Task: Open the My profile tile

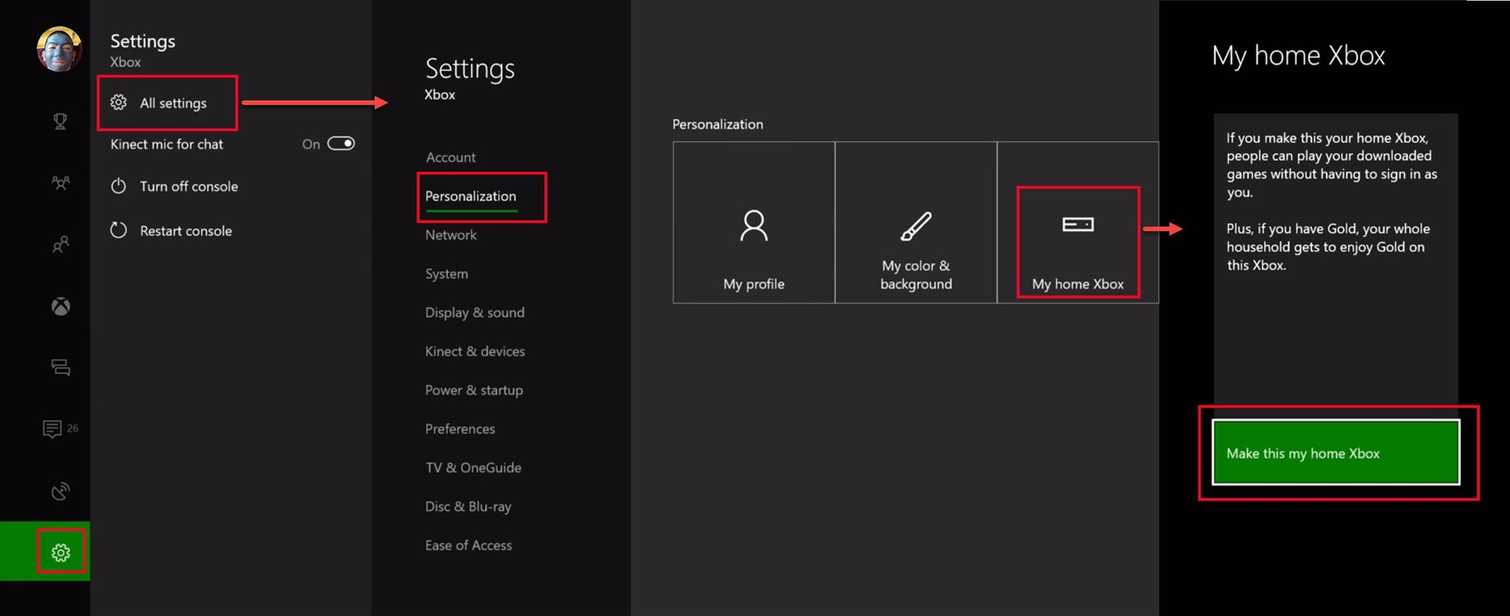Action: click(x=754, y=222)
